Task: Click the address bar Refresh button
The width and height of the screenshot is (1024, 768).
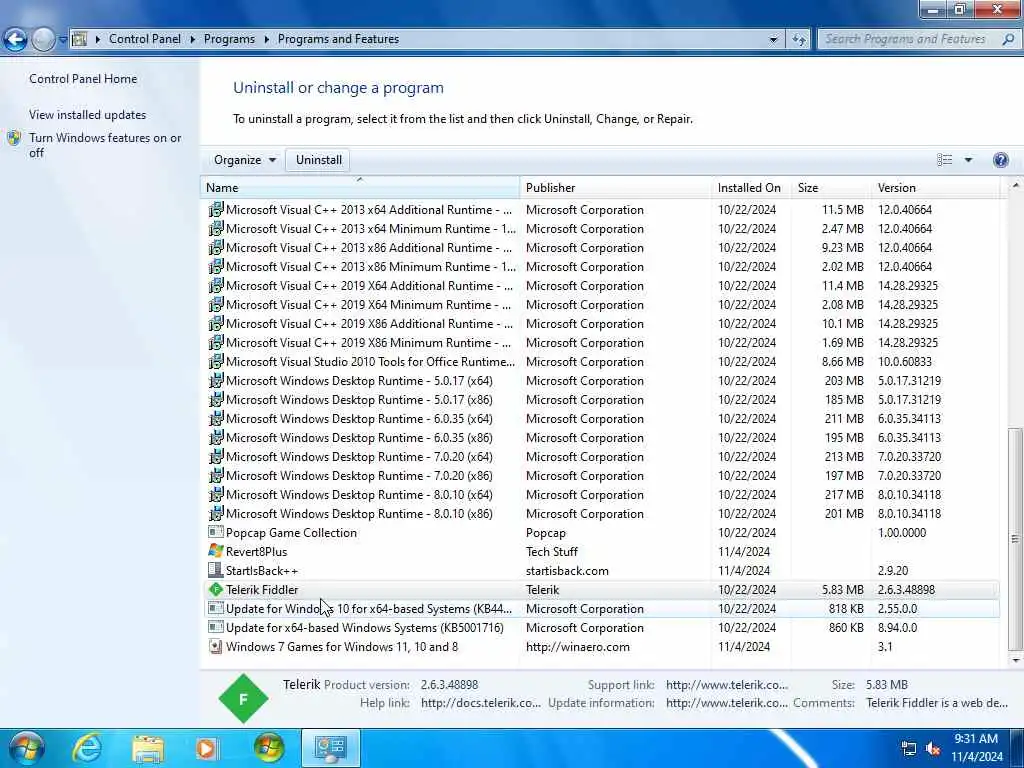Action: (x=799, y=39)
